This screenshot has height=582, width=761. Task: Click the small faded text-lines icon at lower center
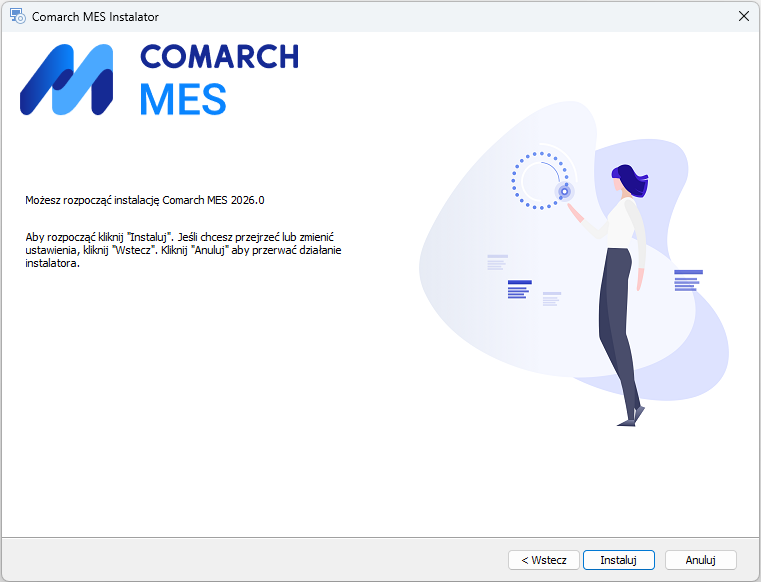(552, 299)
